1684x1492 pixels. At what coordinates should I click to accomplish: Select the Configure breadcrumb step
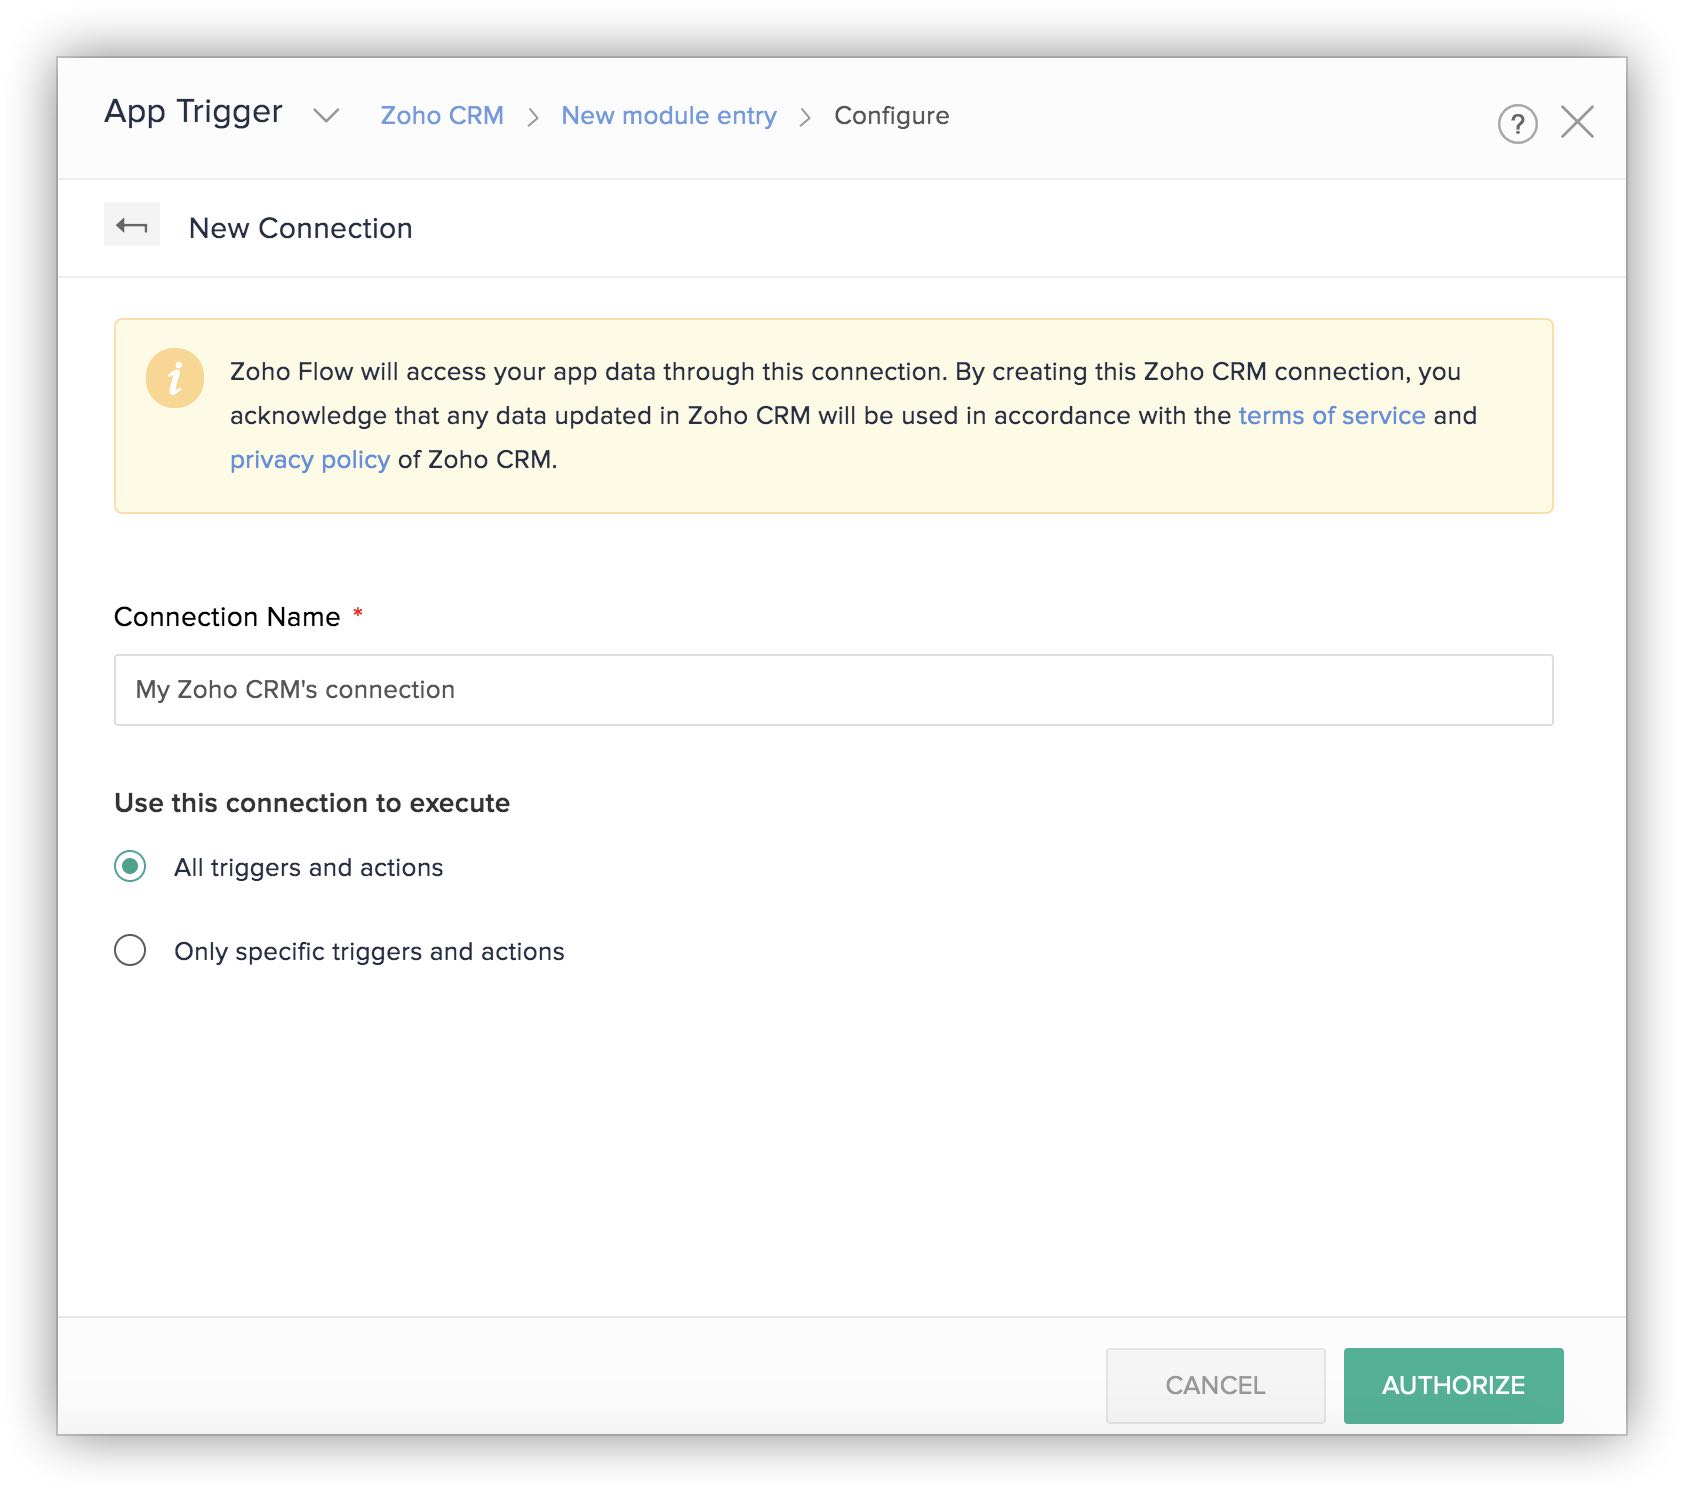(x=891, y=116)
